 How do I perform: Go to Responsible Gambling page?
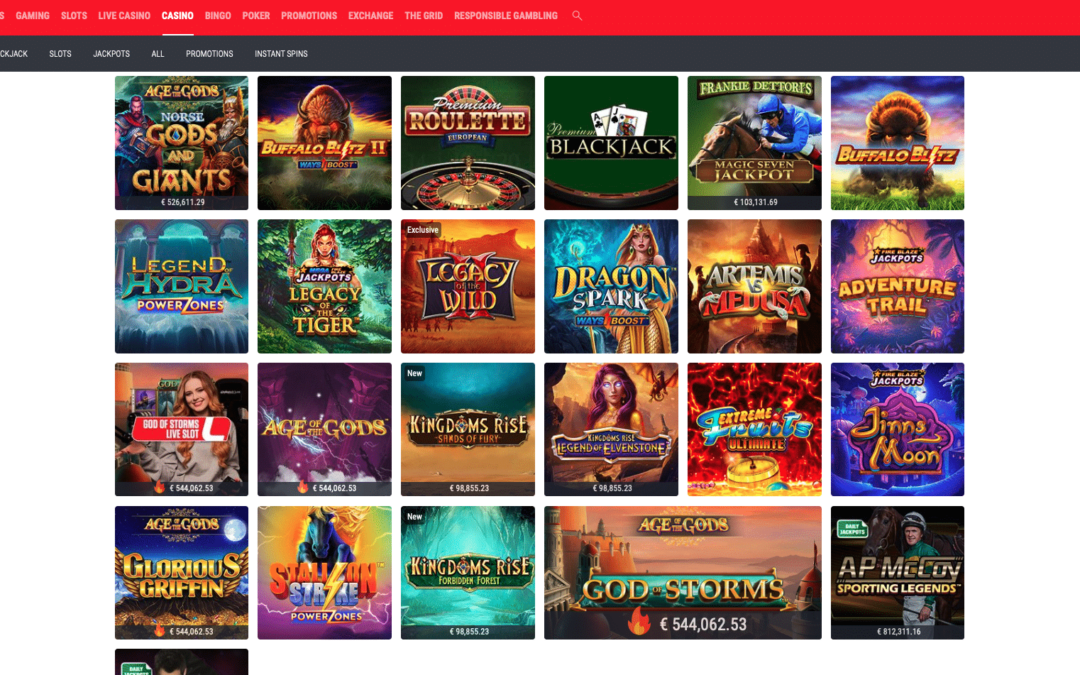(x=506, y=15)
